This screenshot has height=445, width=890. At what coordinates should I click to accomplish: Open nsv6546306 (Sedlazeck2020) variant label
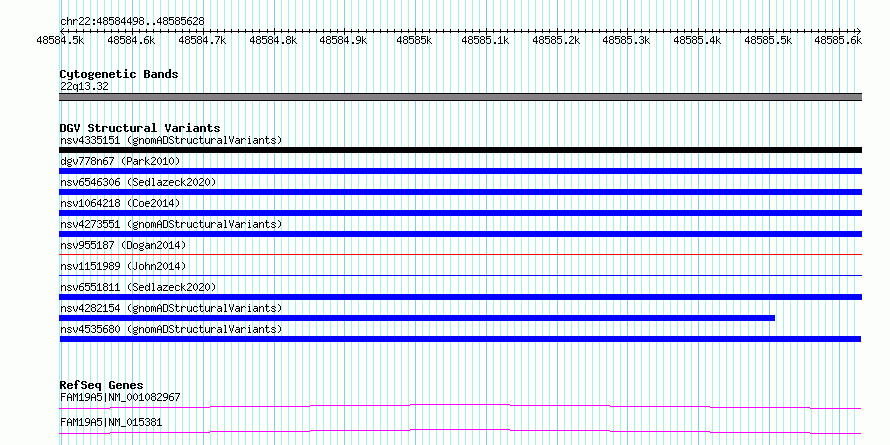pos(138,182)
